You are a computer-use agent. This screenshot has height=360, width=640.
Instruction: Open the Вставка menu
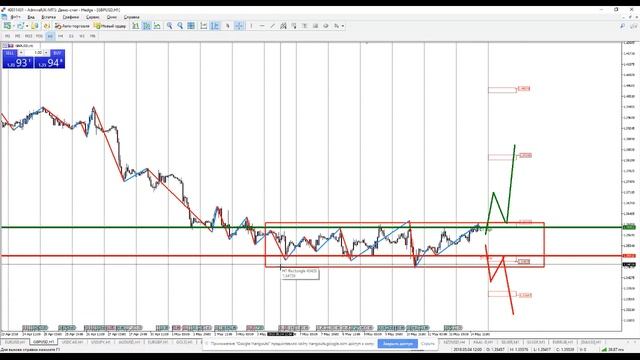pyautogui.click(x=49, y=17)
